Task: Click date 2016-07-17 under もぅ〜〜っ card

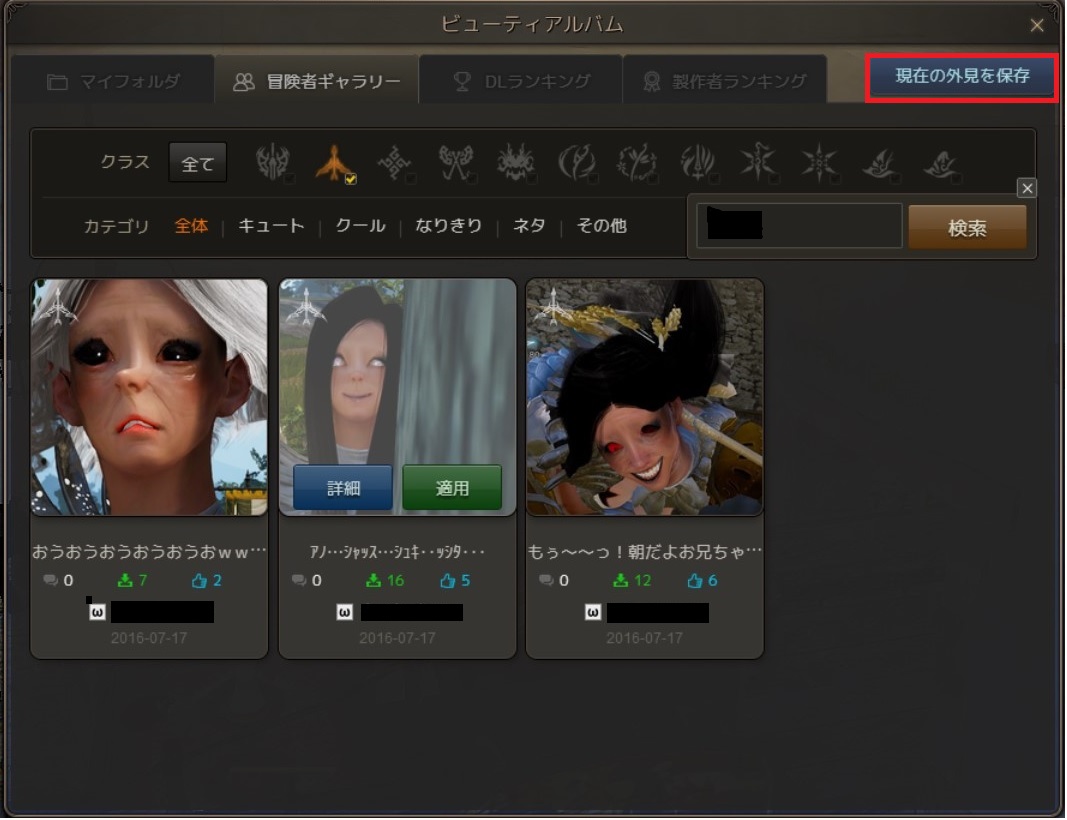Action: (644, 638)
